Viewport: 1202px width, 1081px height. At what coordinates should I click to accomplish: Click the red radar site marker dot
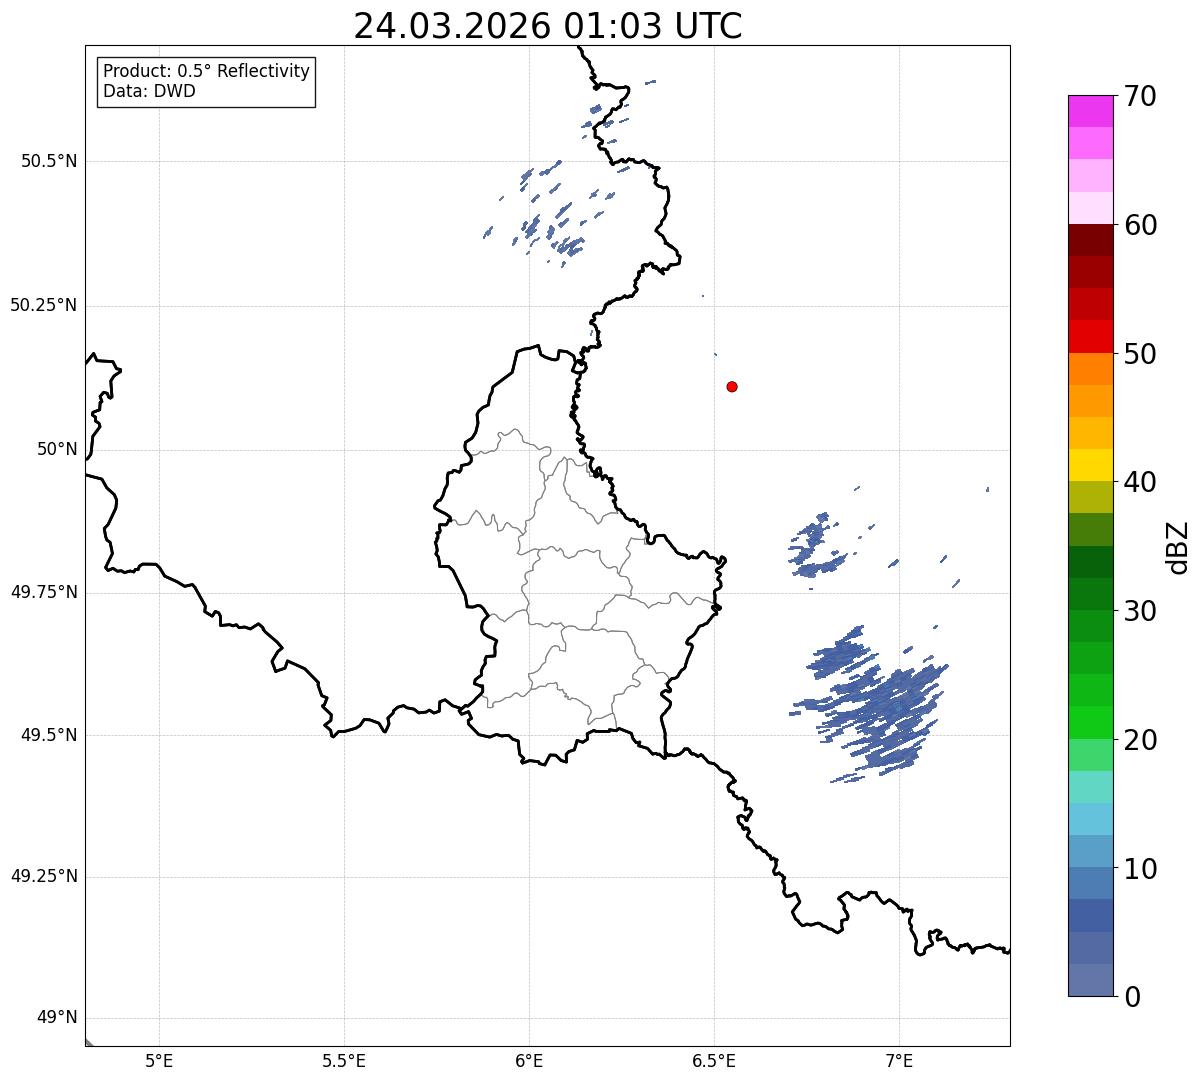coord(732,386)
